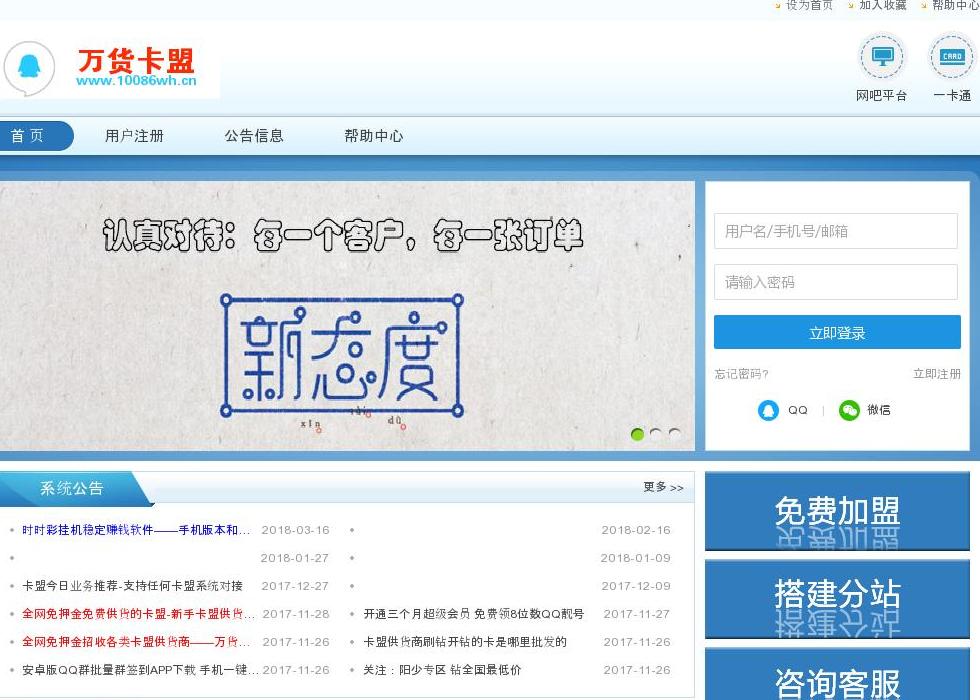Open announcement 时时彩挂机稳定赚钱软件
This screenshot has width=980, height=700.
coord(136,530)
